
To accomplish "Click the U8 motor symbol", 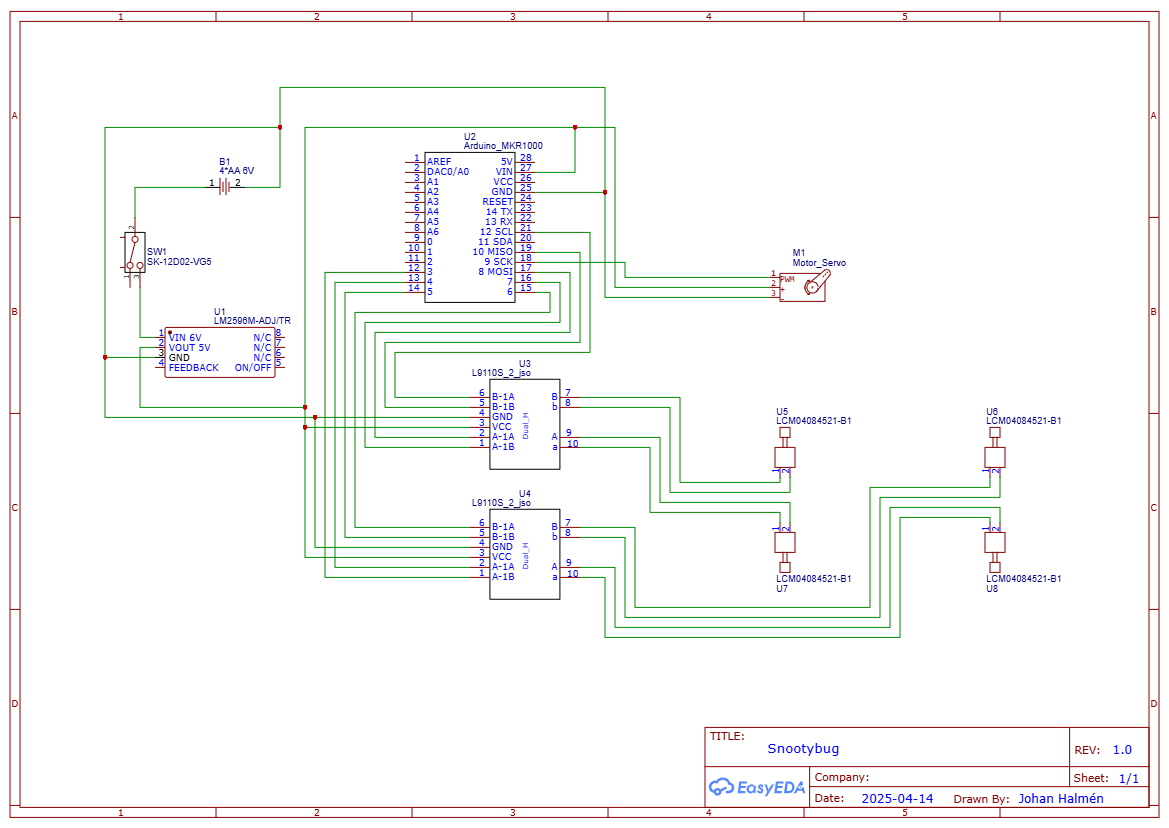I will point(995,549).
